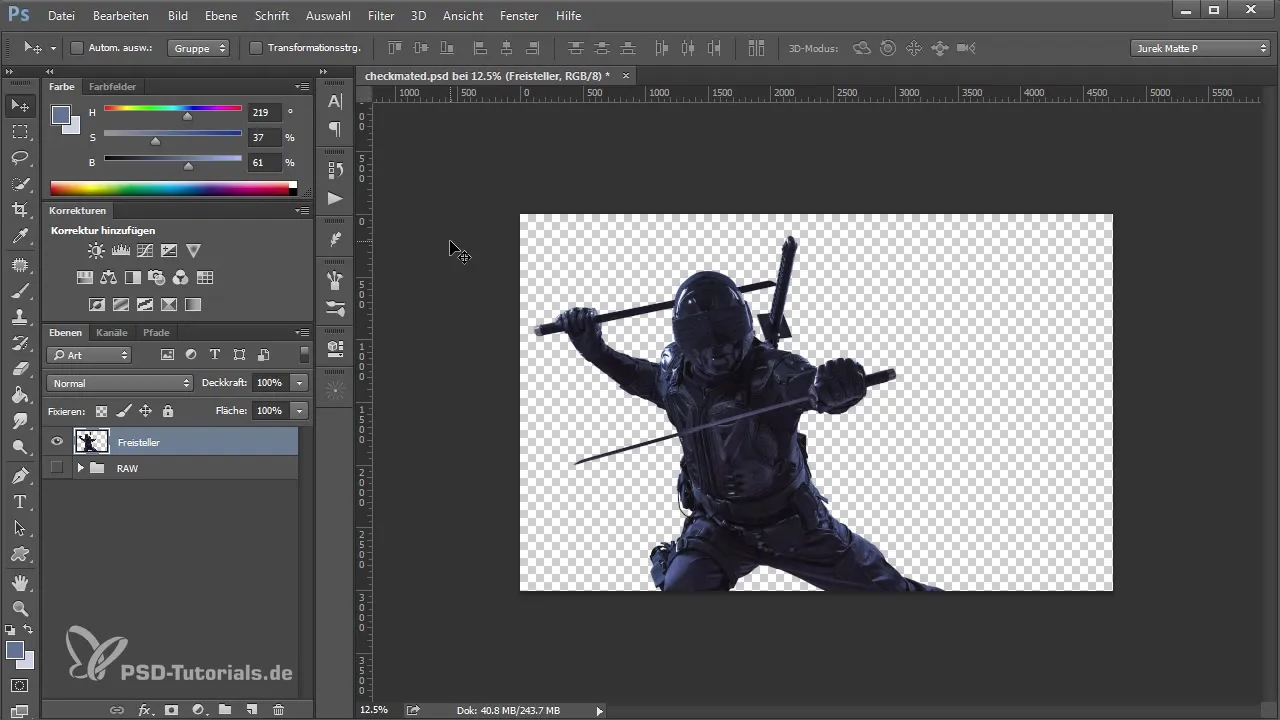Hide the Freisteller layer
The width and height of the screenshot is (1280, 720).
coord(57,442)
